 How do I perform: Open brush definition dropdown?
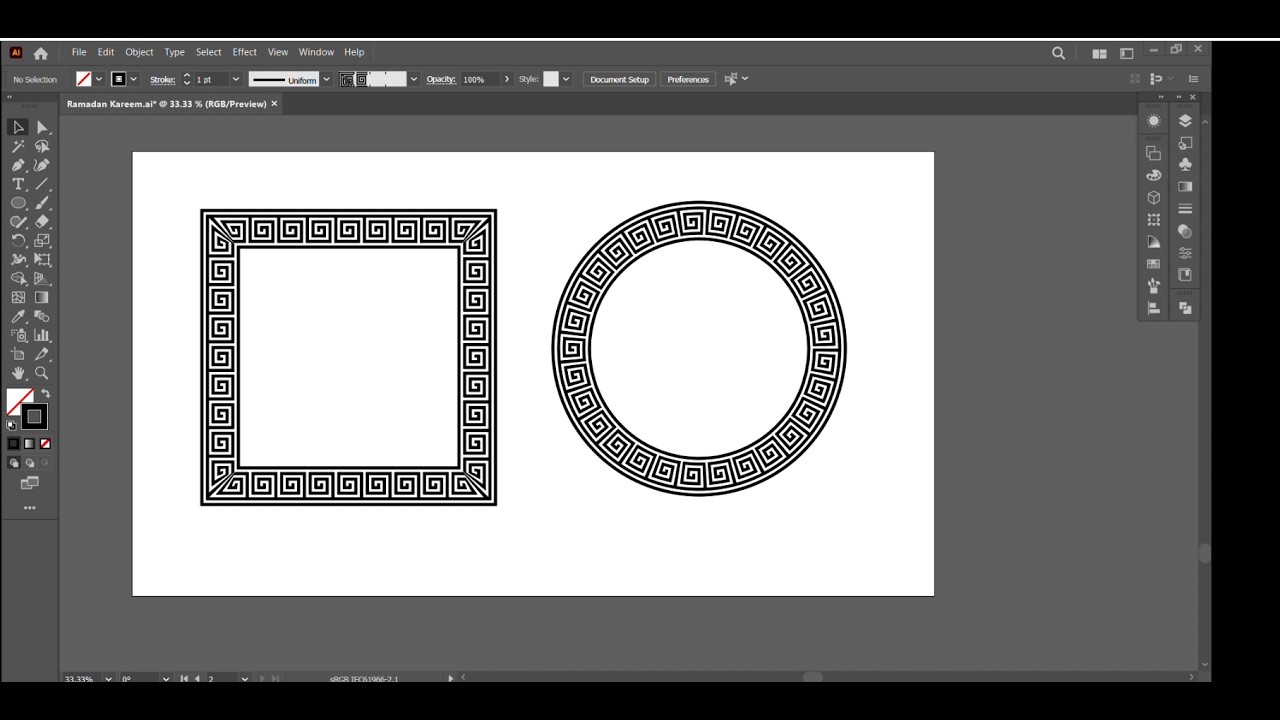pyautogui.click(x=413, y=79)
